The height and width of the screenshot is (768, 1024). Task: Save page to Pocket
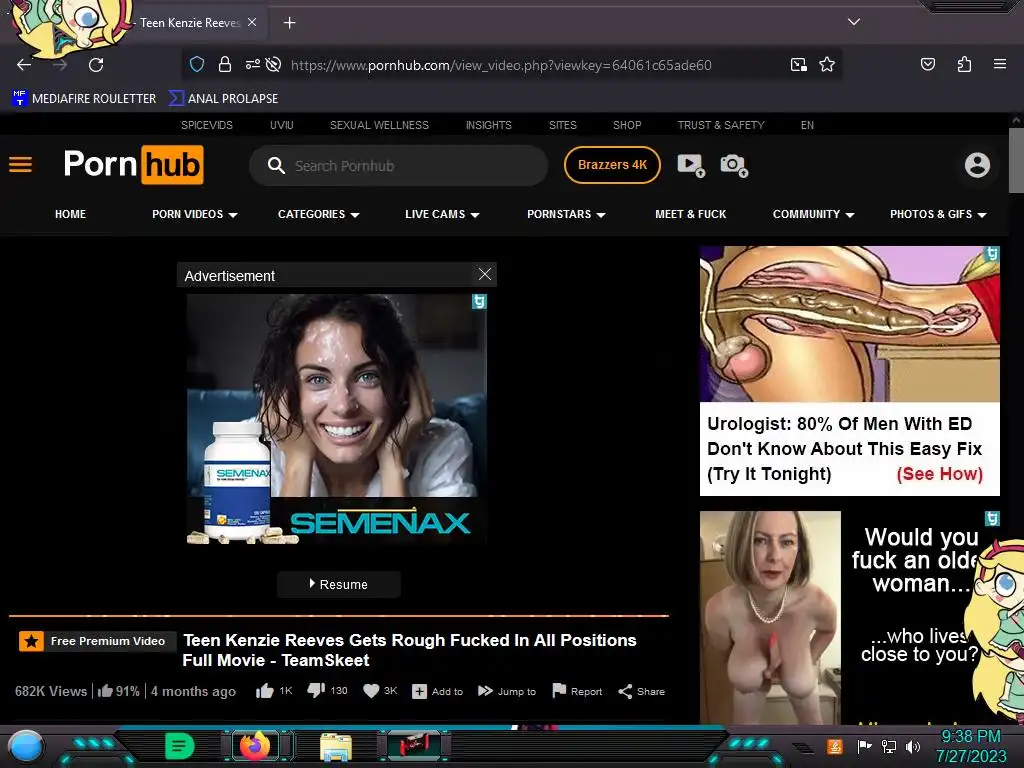(927, 64)
